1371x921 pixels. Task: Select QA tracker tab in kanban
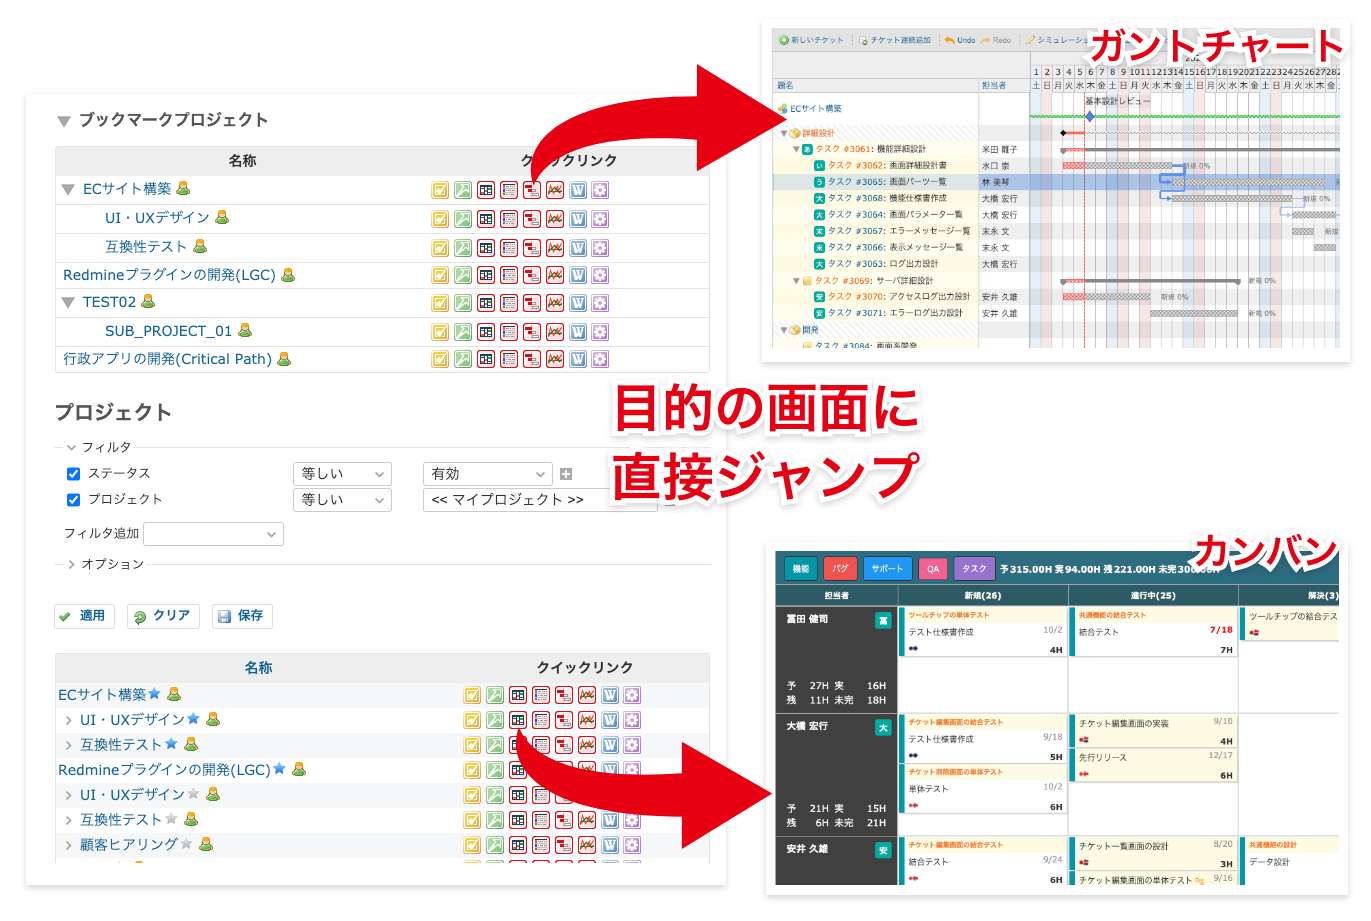tap(933, 568)
